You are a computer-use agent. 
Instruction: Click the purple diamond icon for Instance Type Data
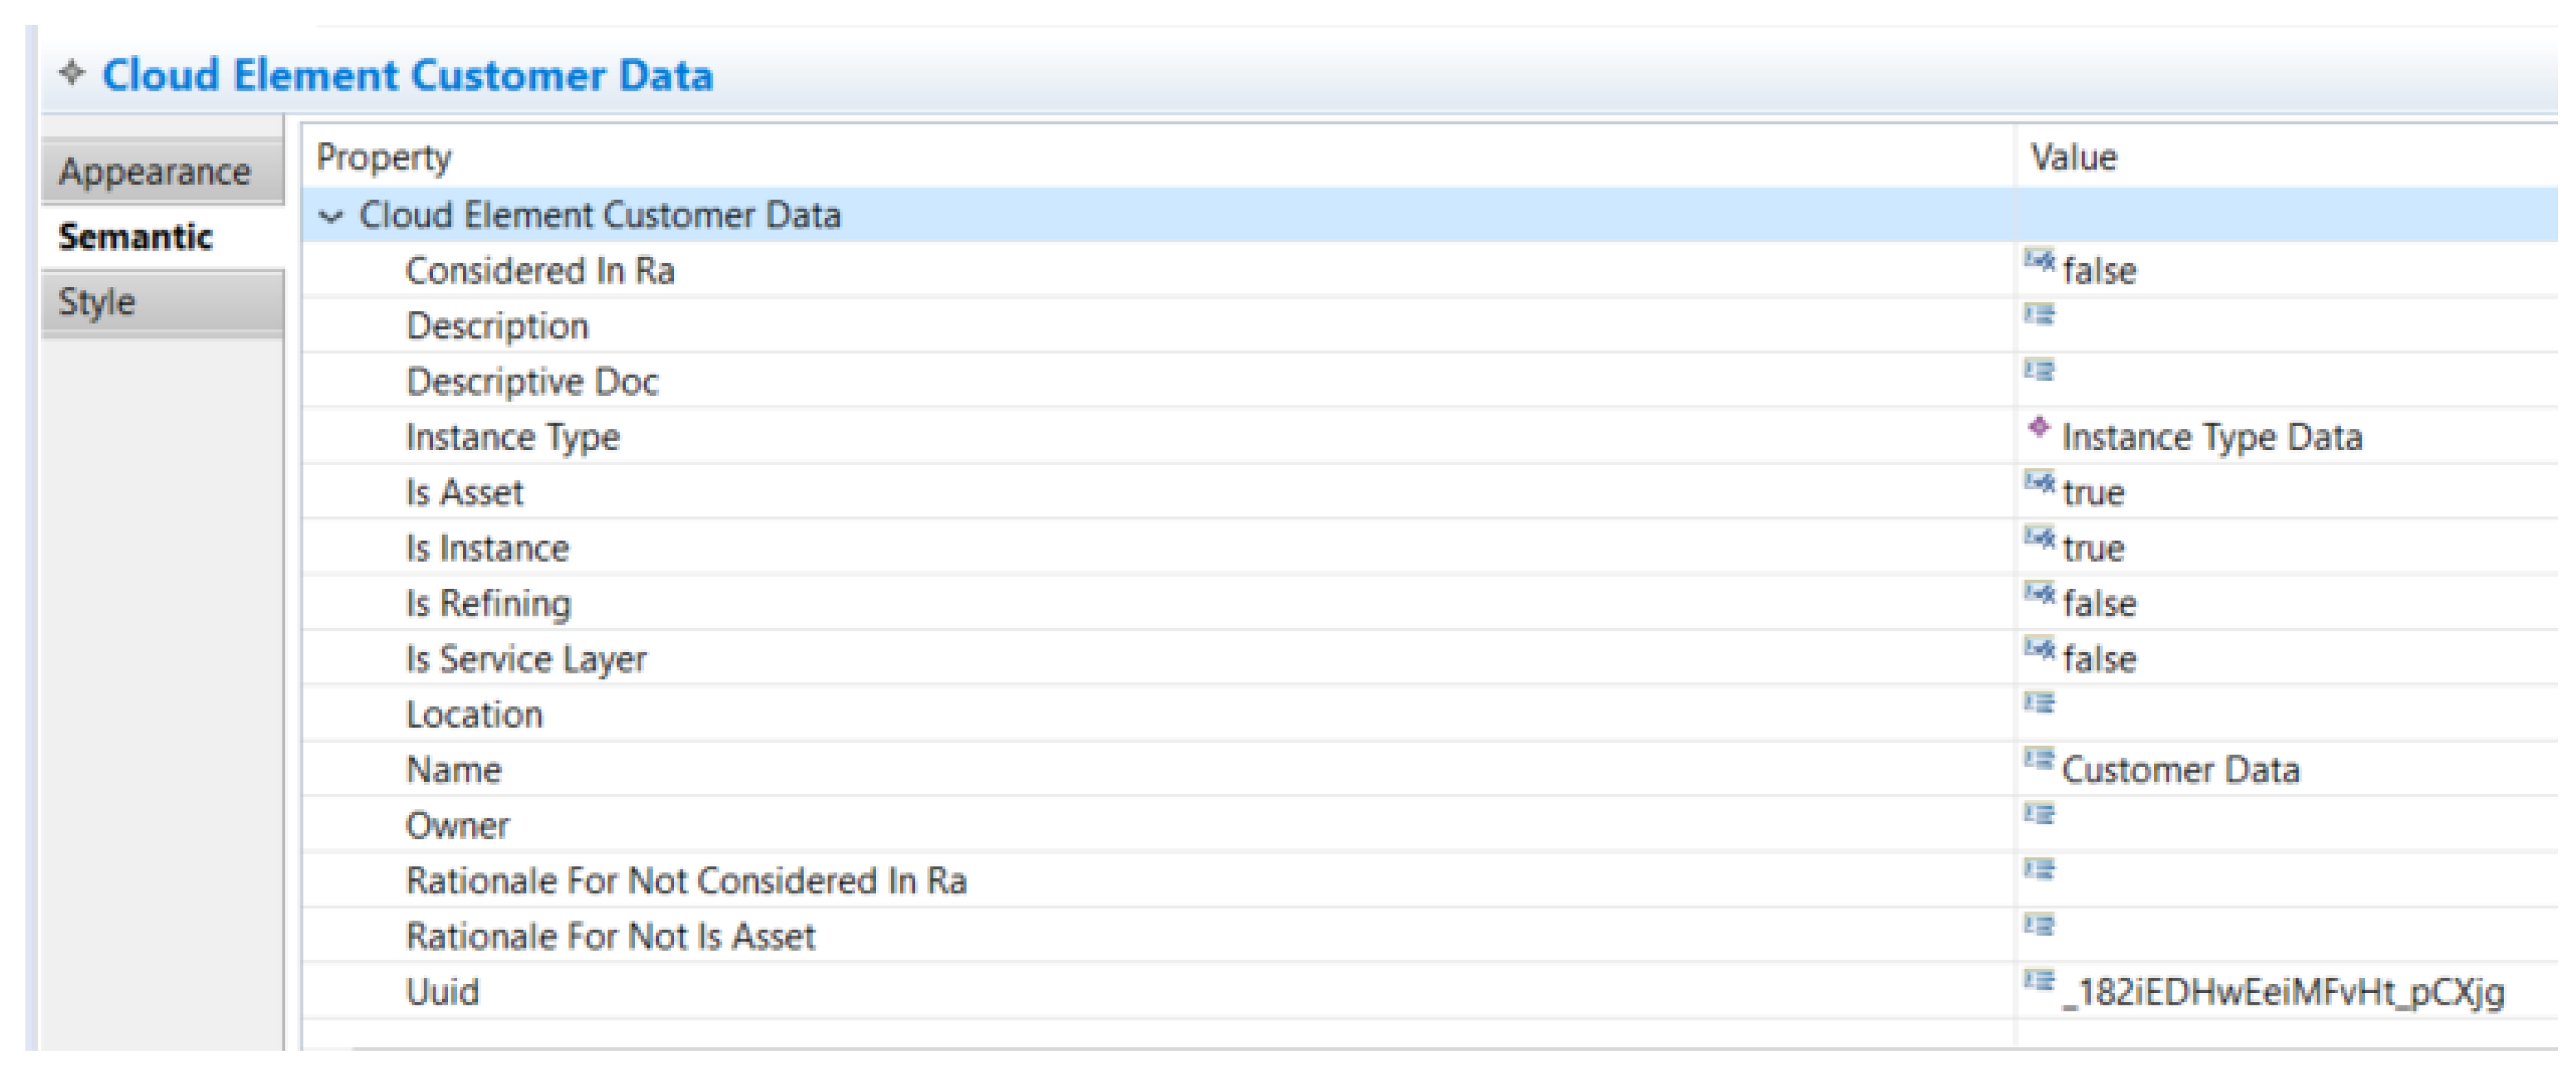pyautogui.click(x=2039, y=428)
